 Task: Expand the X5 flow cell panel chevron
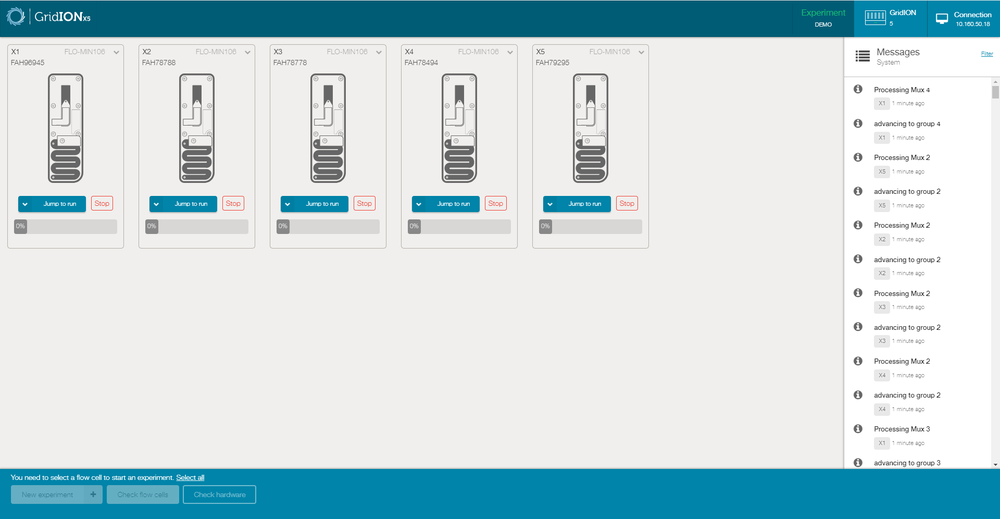[642, 52]
